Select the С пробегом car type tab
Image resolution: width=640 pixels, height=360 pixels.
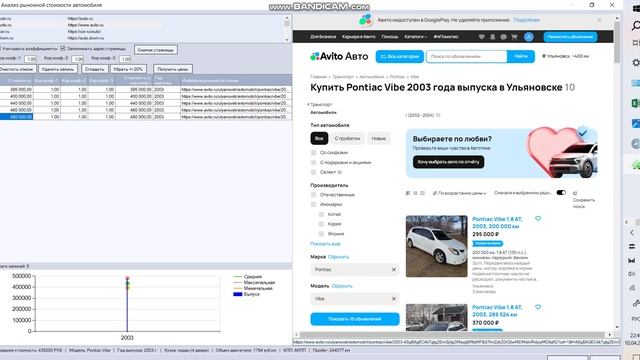pos(347,138)
